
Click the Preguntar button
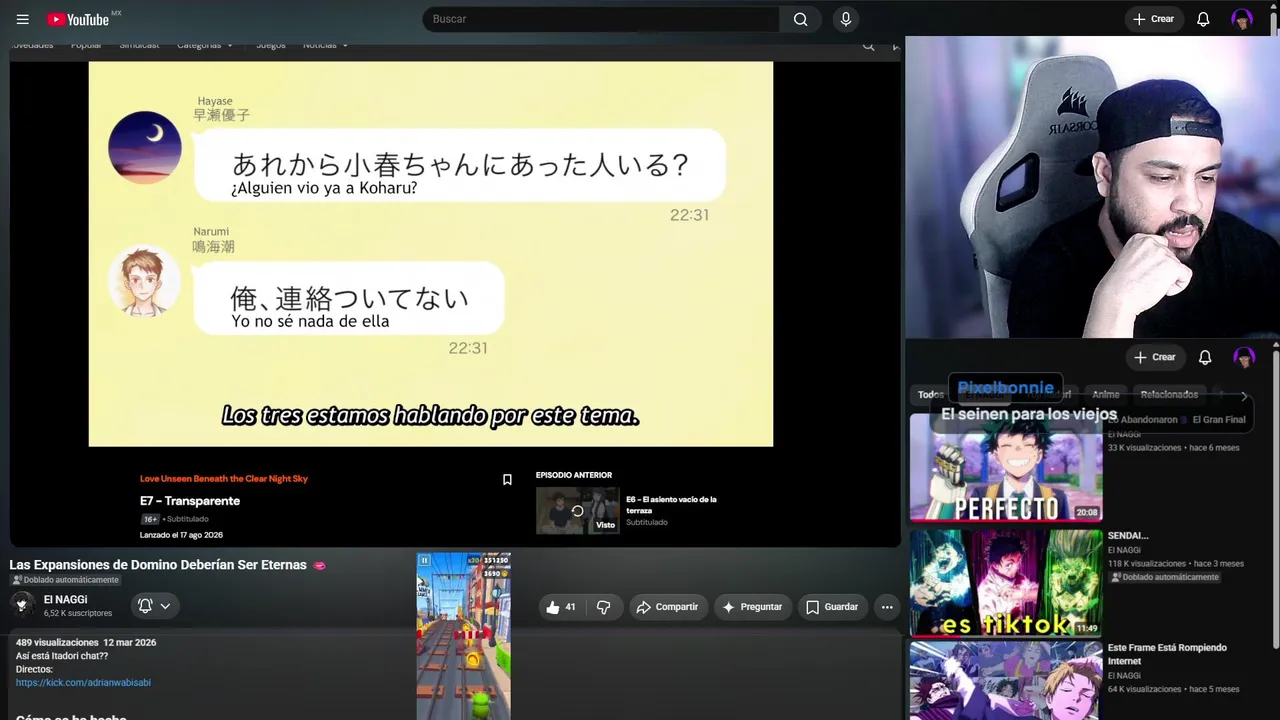tap(752, 607)
